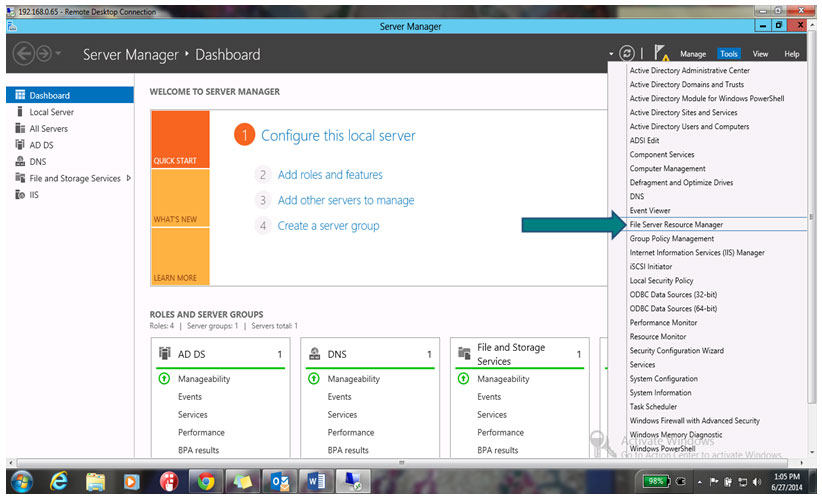
Task: Open the navigation history dropdown arrow
Action: click(x=58, y=53)
